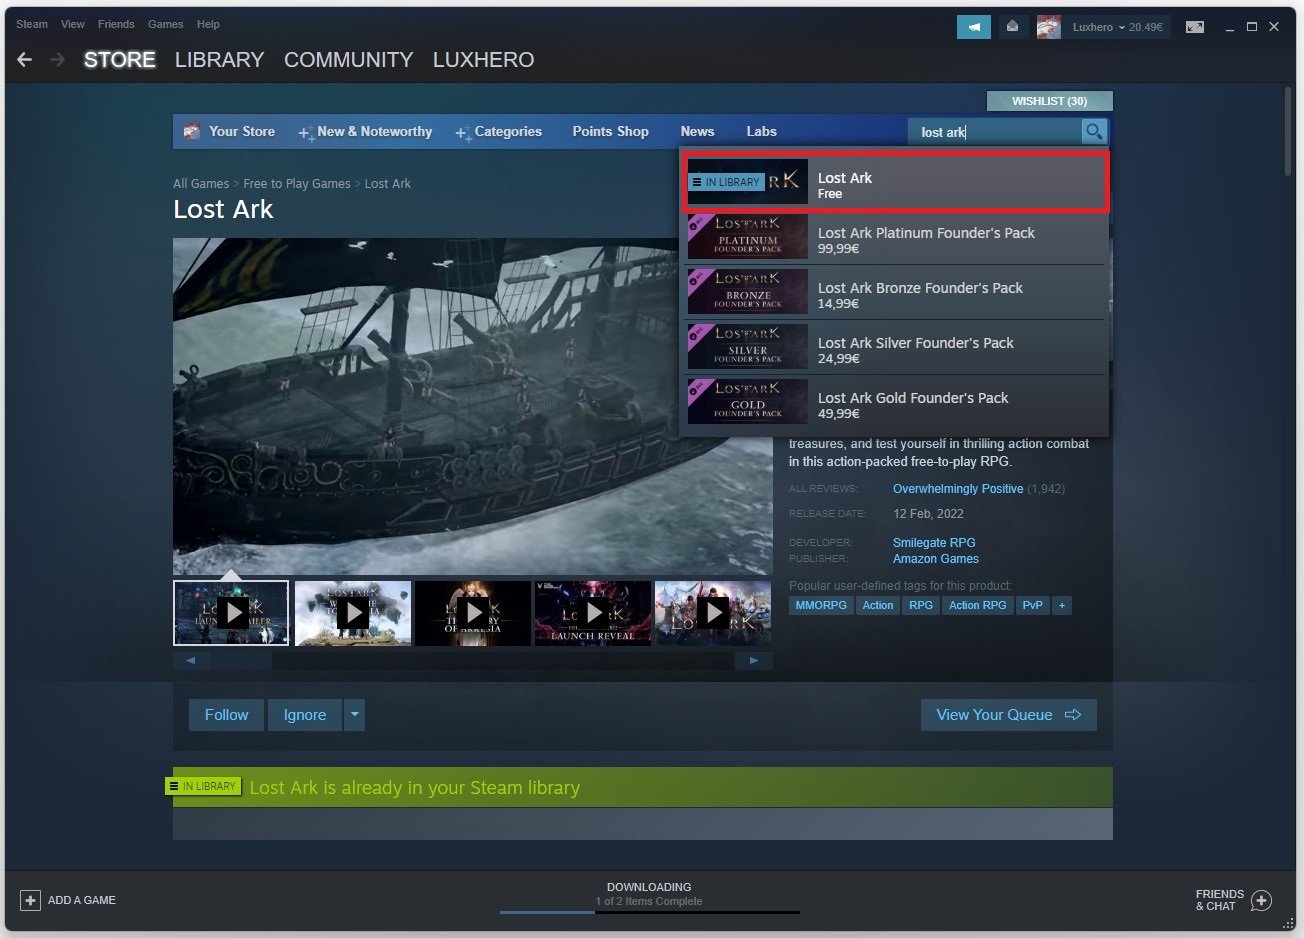Go to the COMMUNITY tab
The image size is (1304, 938).
(348, 60)
